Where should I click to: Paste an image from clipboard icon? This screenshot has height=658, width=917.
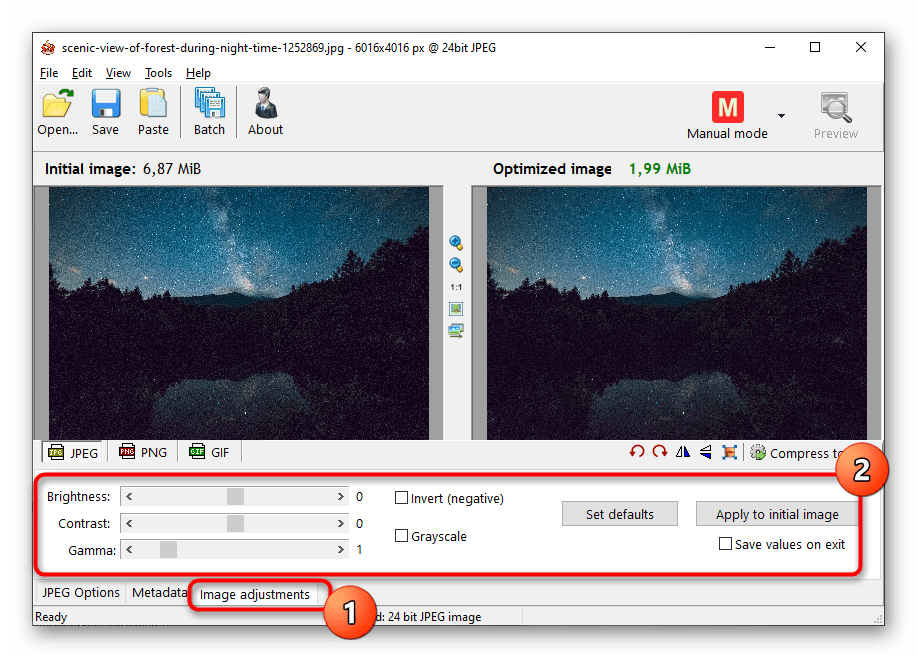(x=153, y=113)
